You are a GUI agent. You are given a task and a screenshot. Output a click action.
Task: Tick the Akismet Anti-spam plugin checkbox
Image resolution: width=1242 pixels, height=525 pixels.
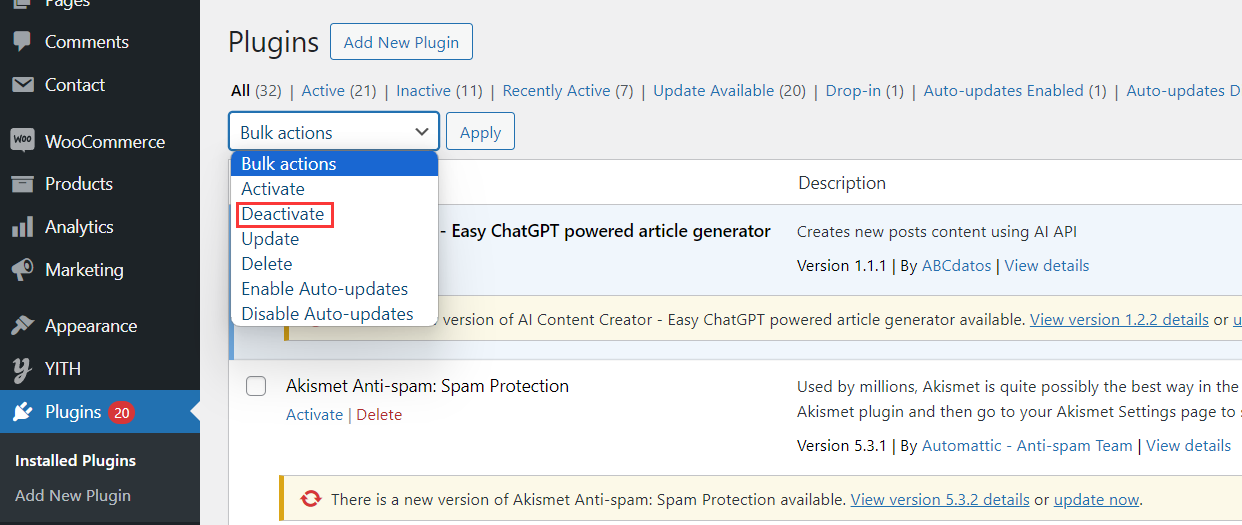pos(256,386)
